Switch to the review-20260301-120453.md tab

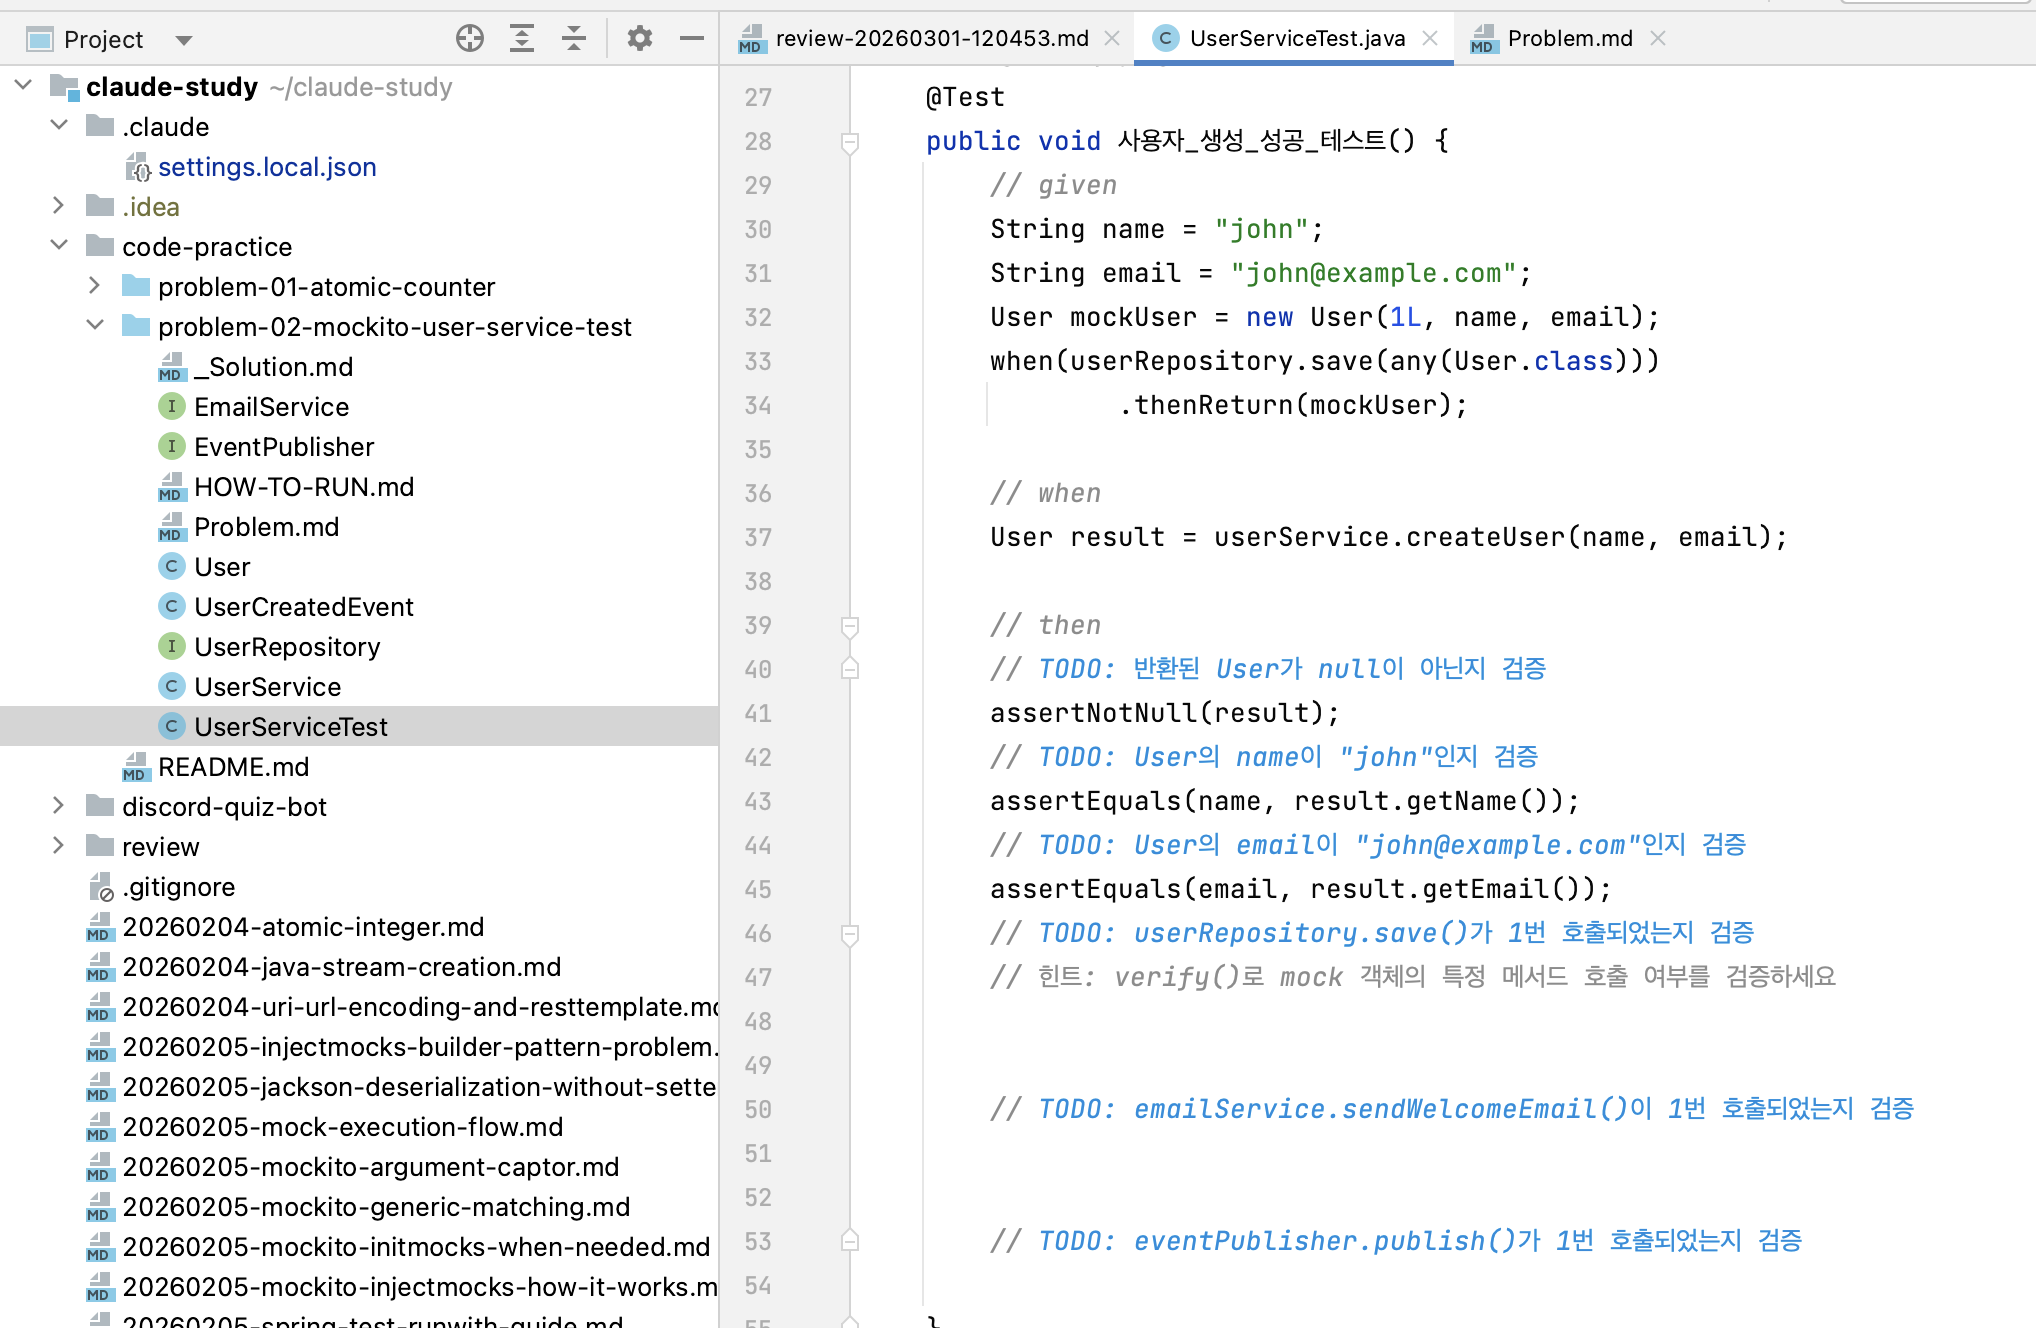click(x=930, y=38)
